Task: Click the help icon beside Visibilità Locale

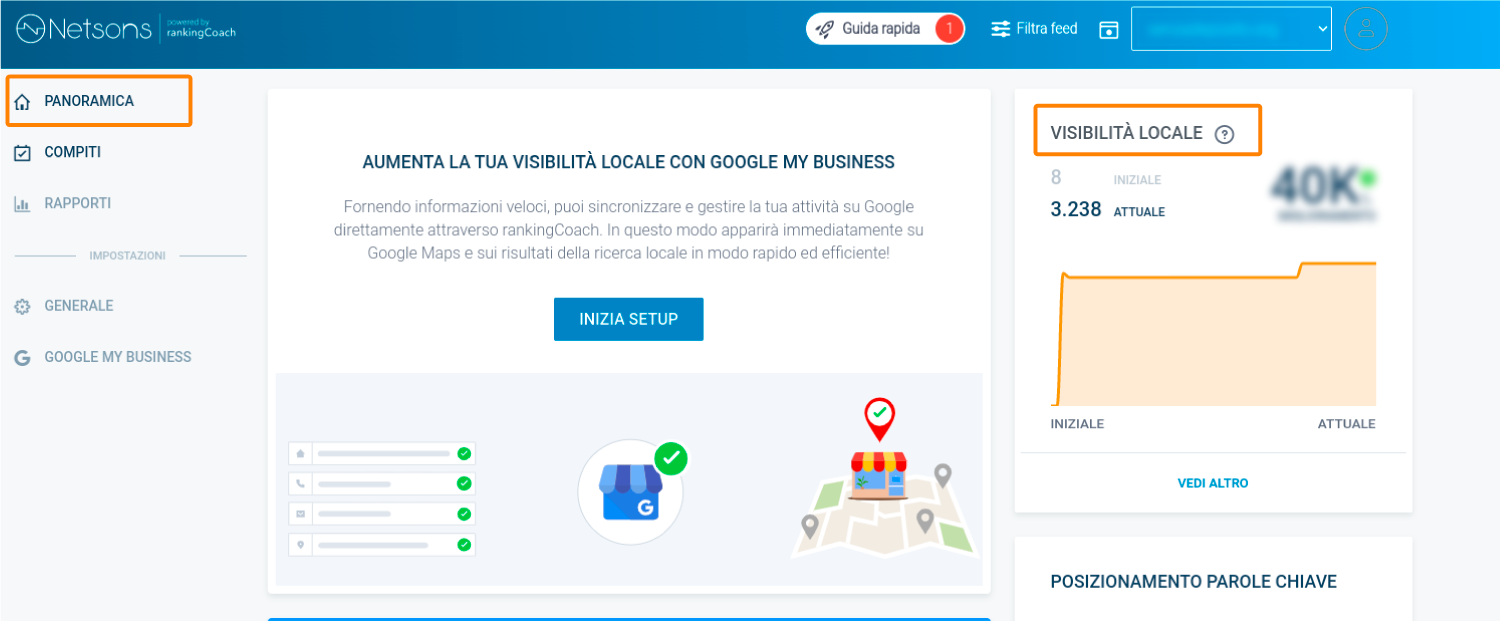Action: click(x=1224, y=134)
